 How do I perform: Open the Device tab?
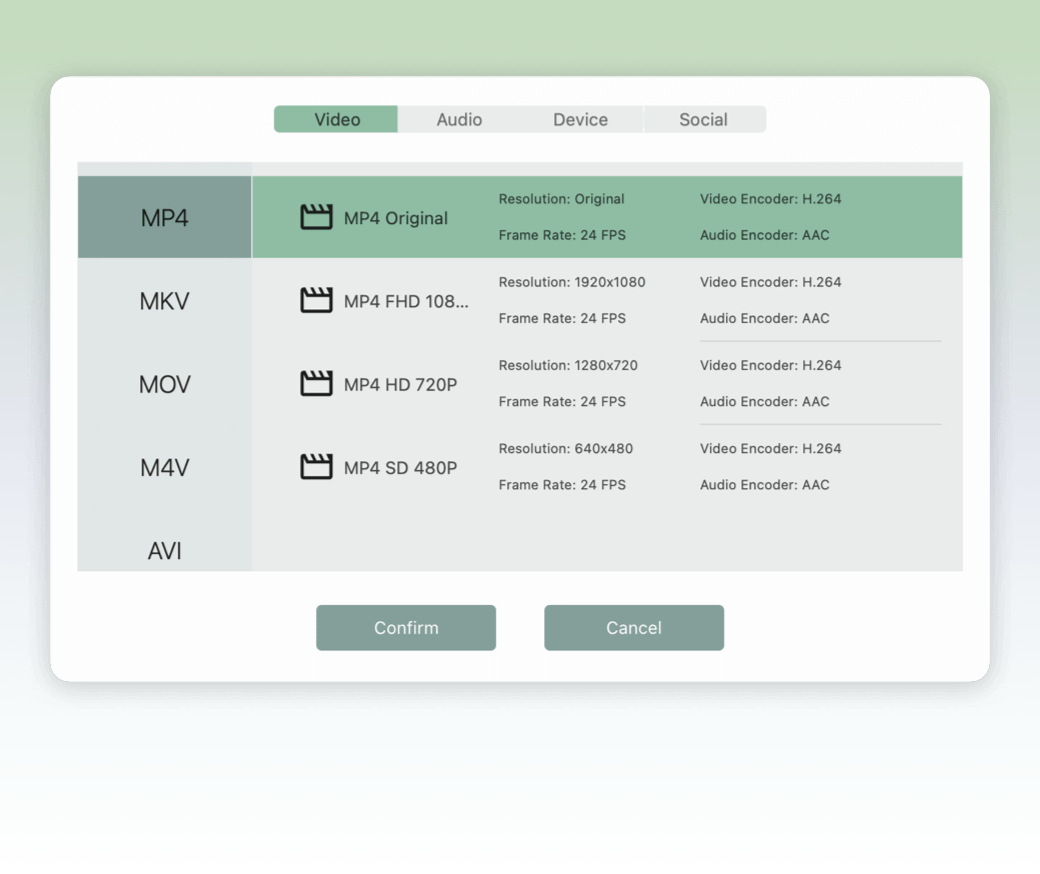tap(581, 119)
